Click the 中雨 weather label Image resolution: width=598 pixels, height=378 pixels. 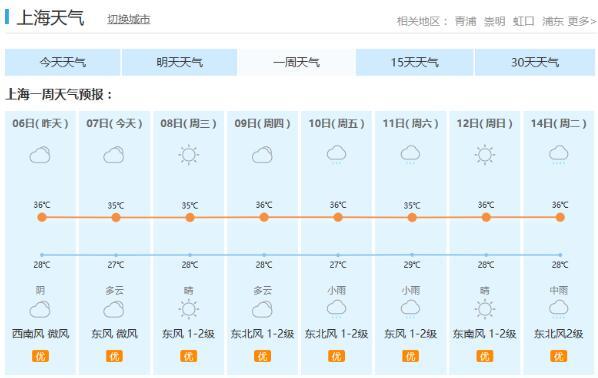click(x=558, y=291)
